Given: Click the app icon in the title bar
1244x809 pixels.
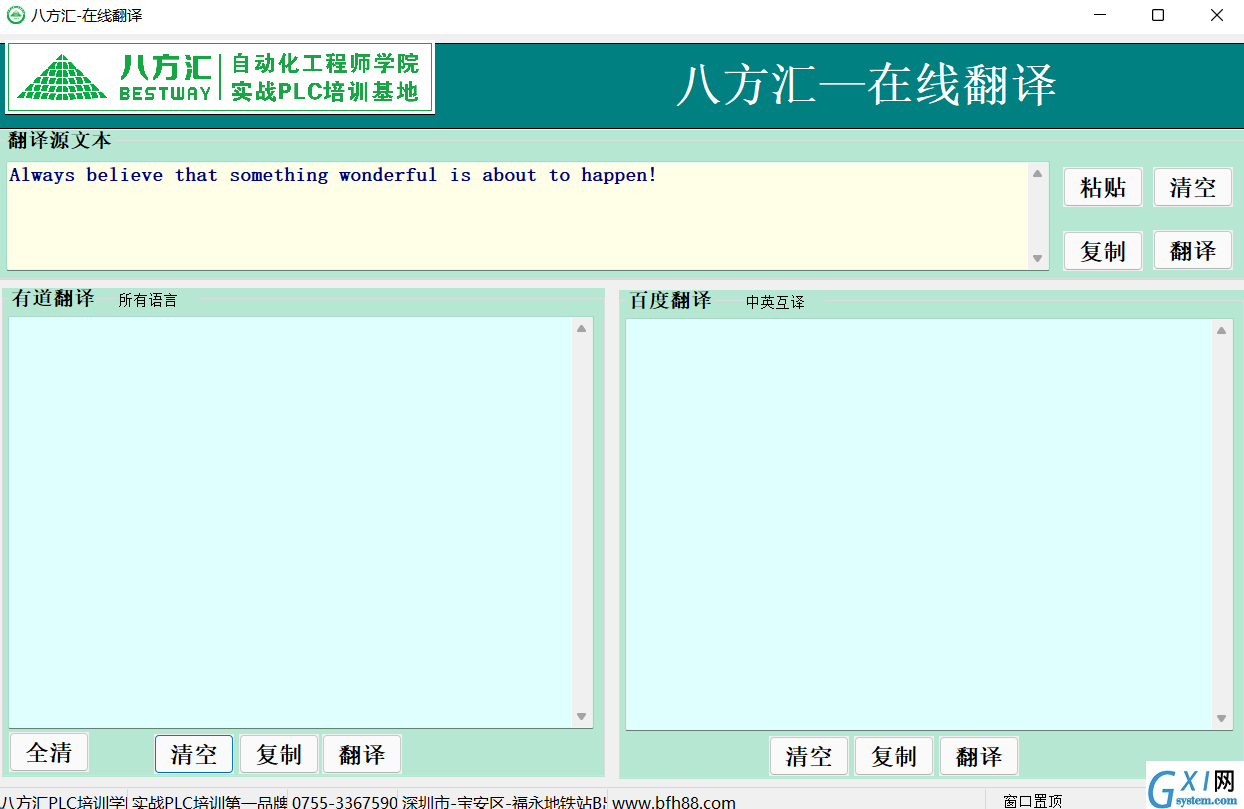Looking at the screenshot, I should click(x=16, y=15).
